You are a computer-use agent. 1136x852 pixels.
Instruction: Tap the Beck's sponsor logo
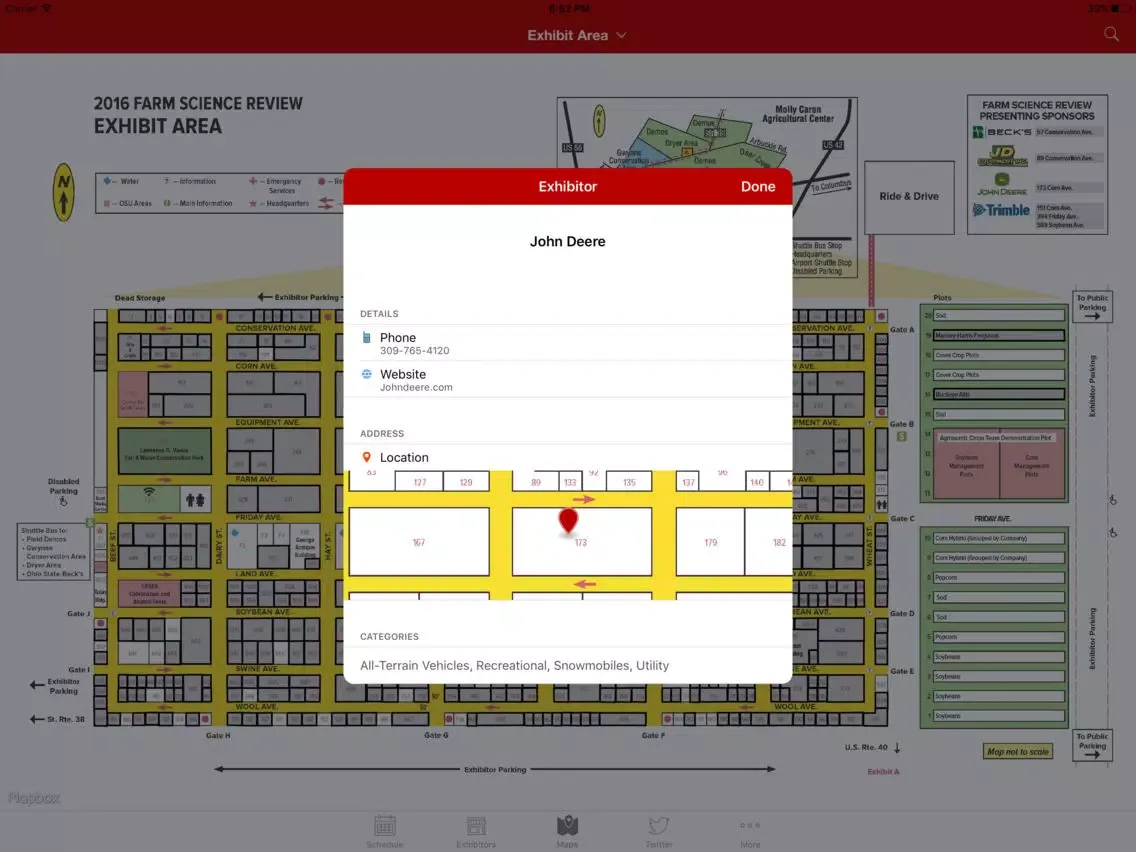point(1002,132)
